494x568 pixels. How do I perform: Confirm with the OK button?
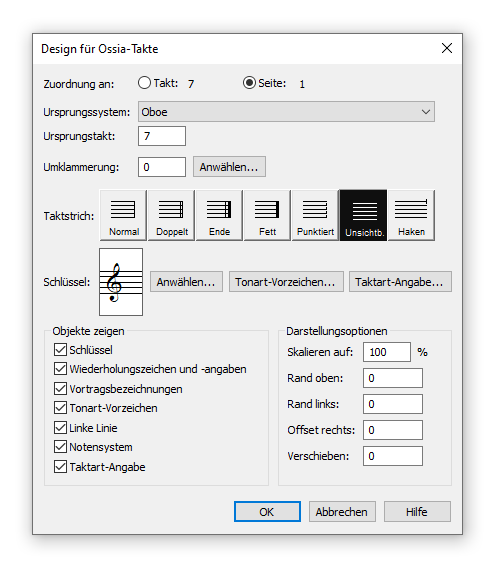click(x=267, y=511)
